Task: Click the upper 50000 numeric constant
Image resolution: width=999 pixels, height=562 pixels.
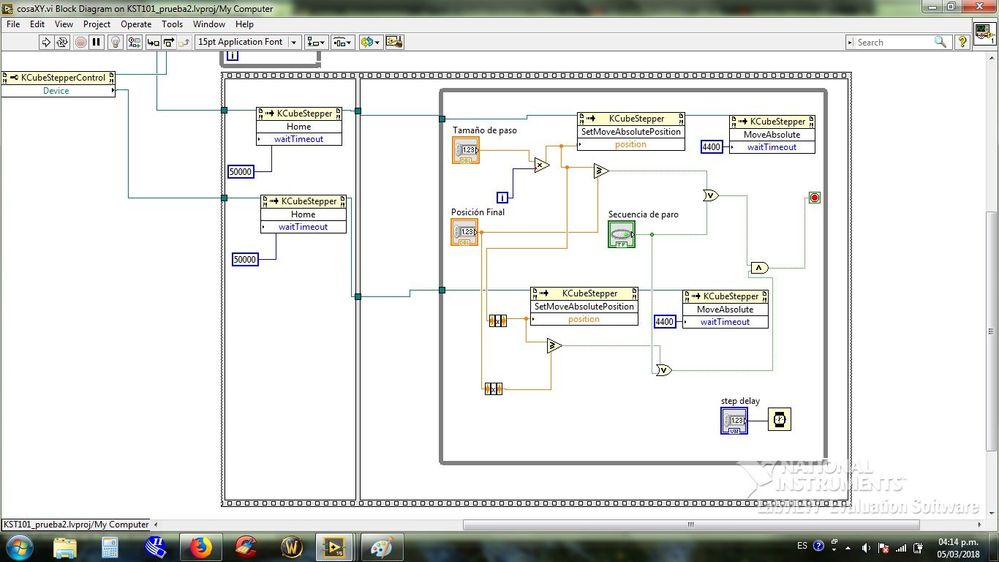Action: 241,171
